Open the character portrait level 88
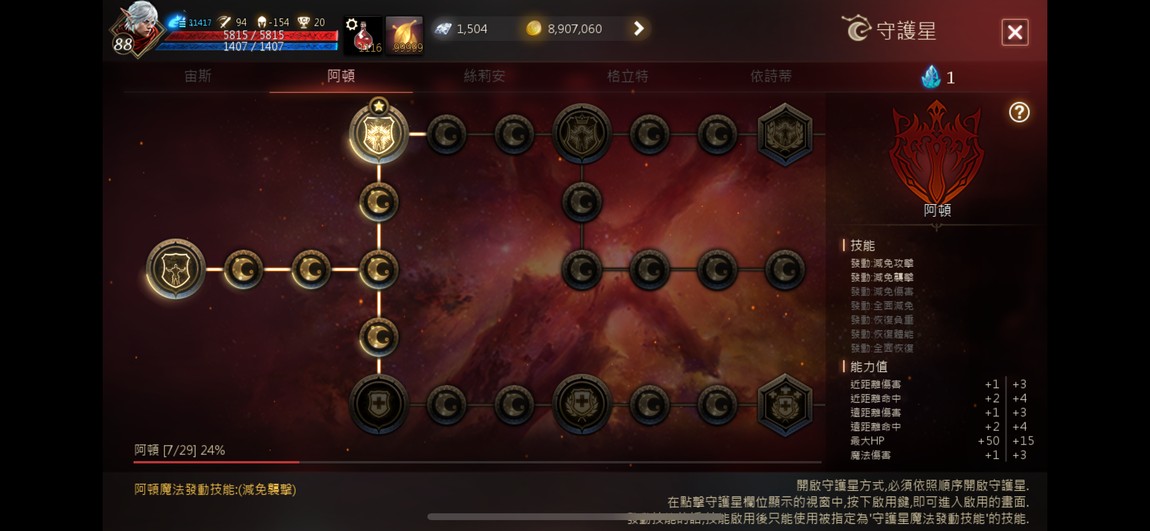 [136, 31]
